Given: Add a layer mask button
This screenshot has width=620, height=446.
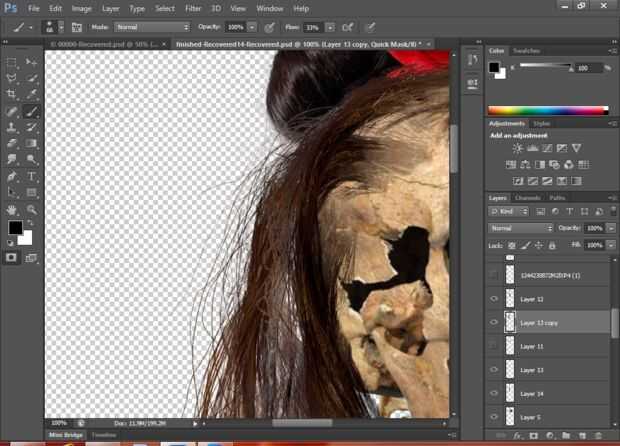Looking at the screenshot, I should [534, 436].
